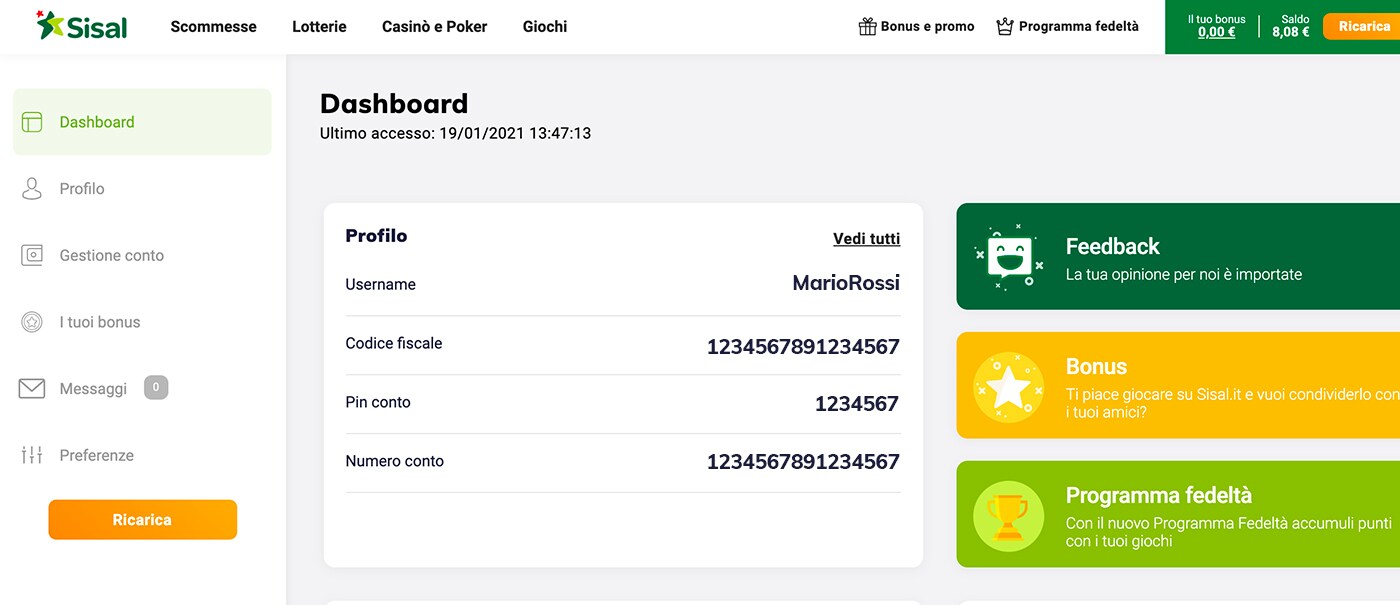
Task: Open the green Programma fedeltà card
Action: coord(1178,515)
